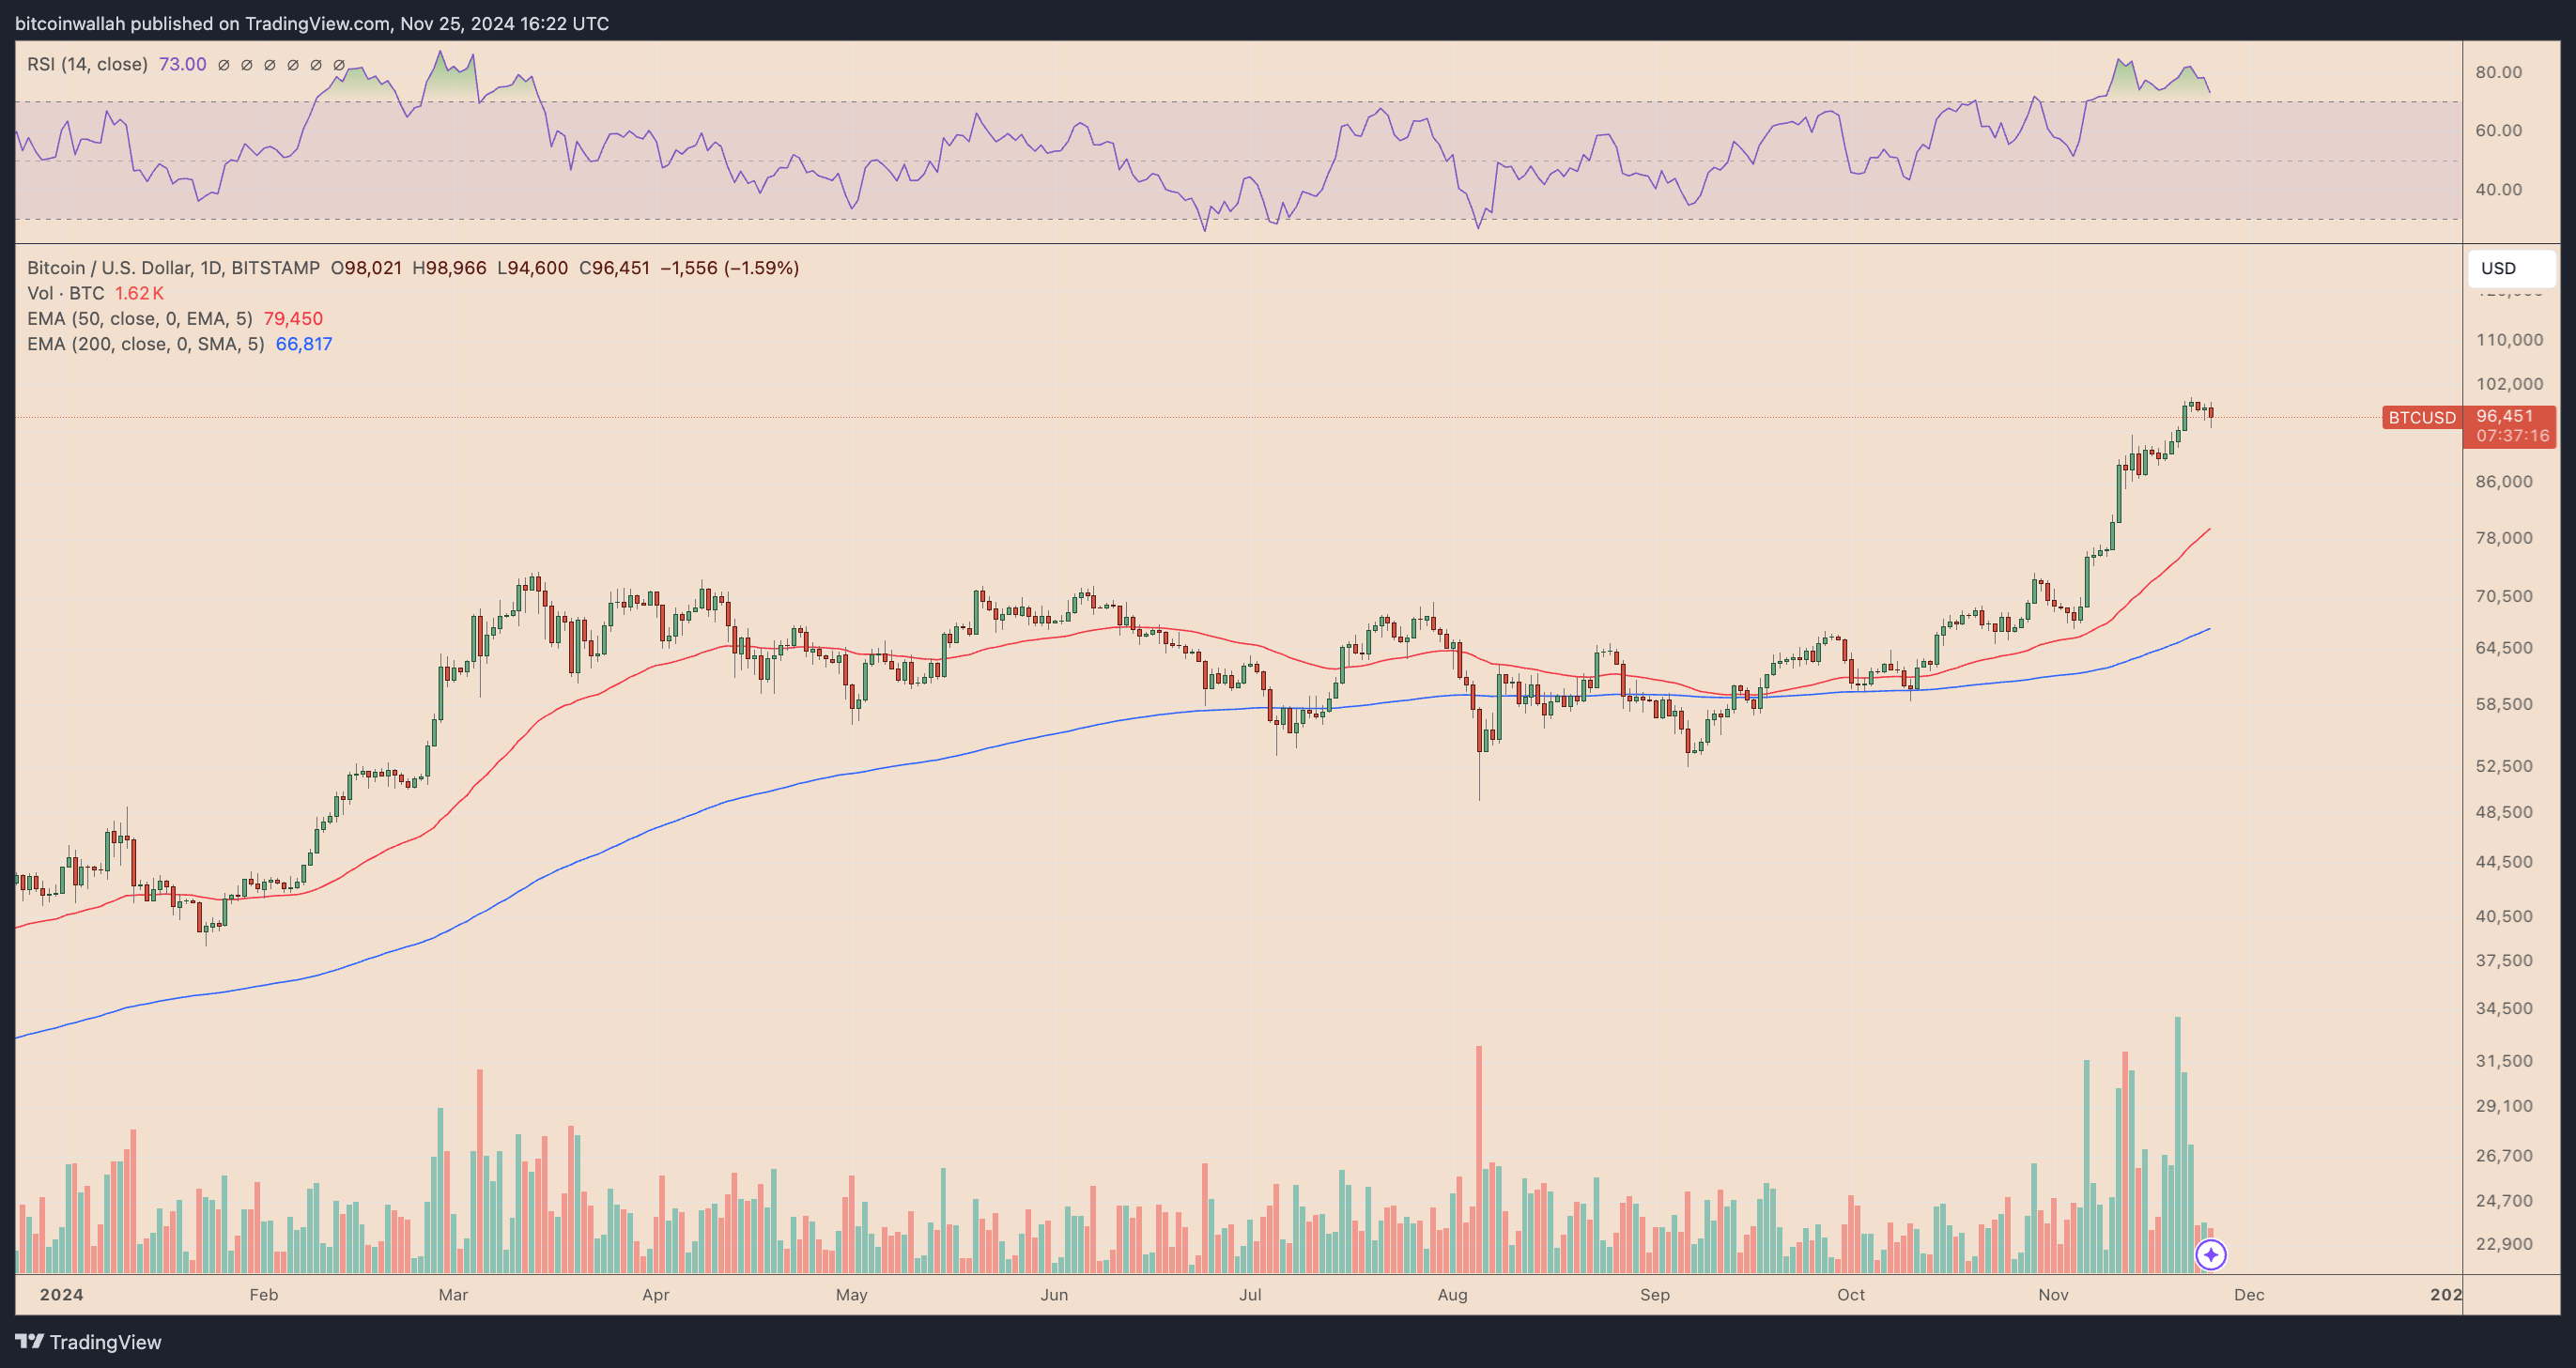This screenshot has width=2576, height=1368.
Task: Click the 48,500 price axis label
Action: point(2504,812)
